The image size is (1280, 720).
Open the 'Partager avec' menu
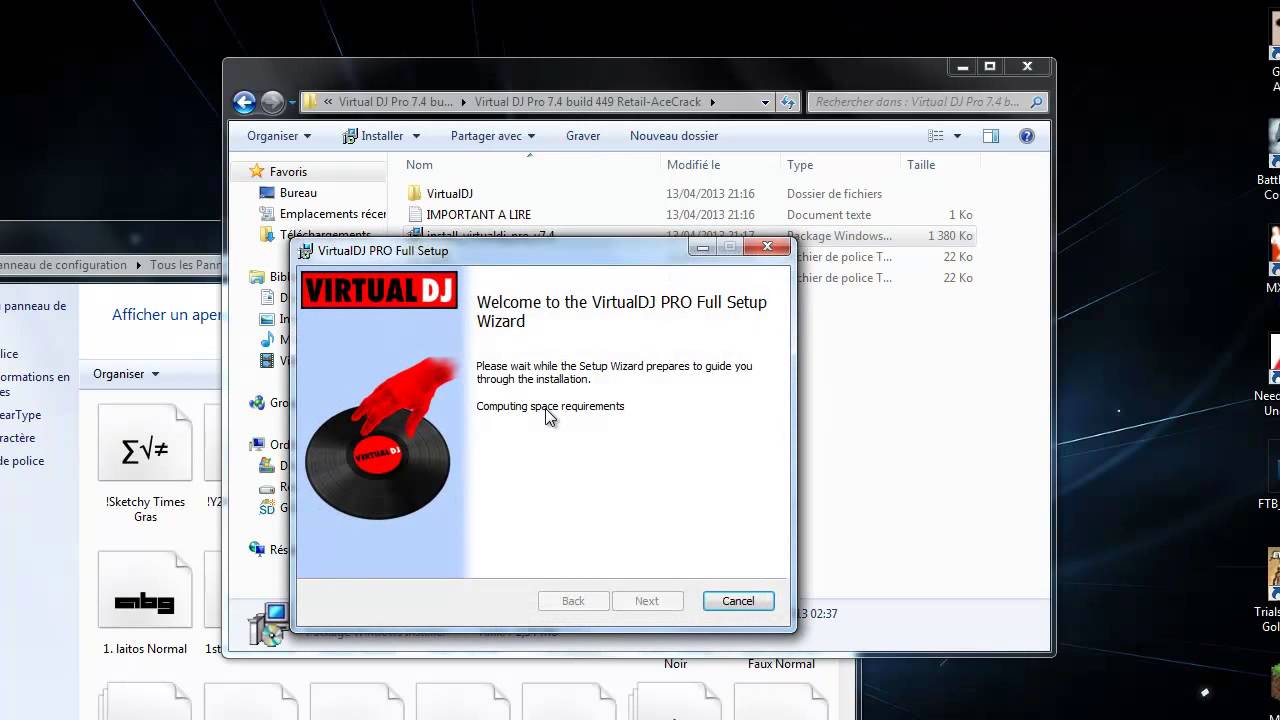click(493, 136)
